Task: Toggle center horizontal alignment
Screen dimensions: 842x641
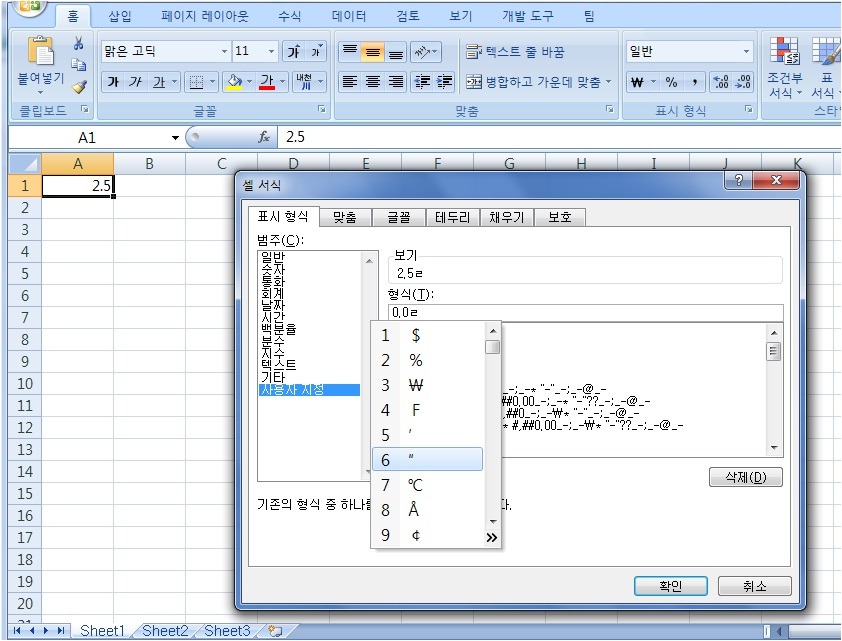Action: [372, 82]
